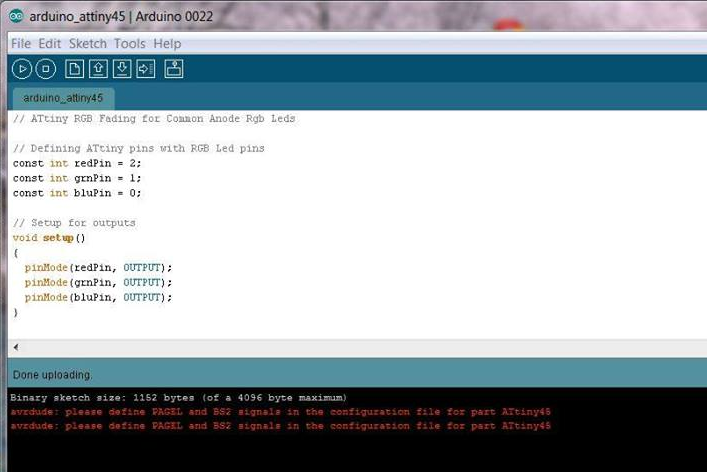The image size is (707, 472).
Task: Open the Serial Monitor icon
Action: (174, 69)
